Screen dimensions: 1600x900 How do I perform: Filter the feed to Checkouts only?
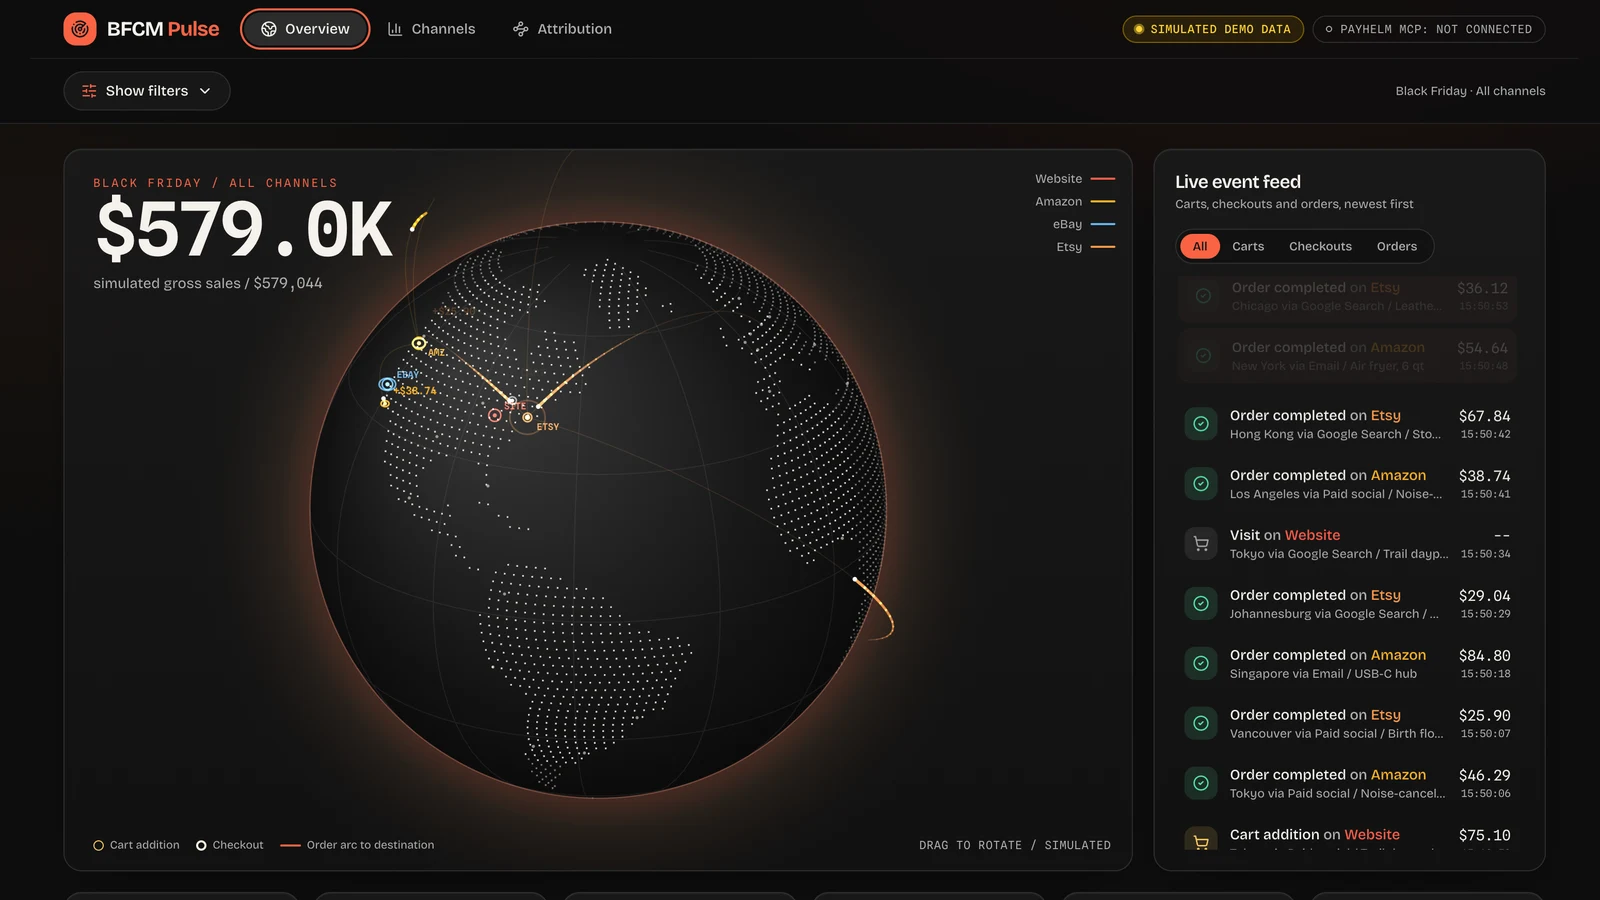1320,246
